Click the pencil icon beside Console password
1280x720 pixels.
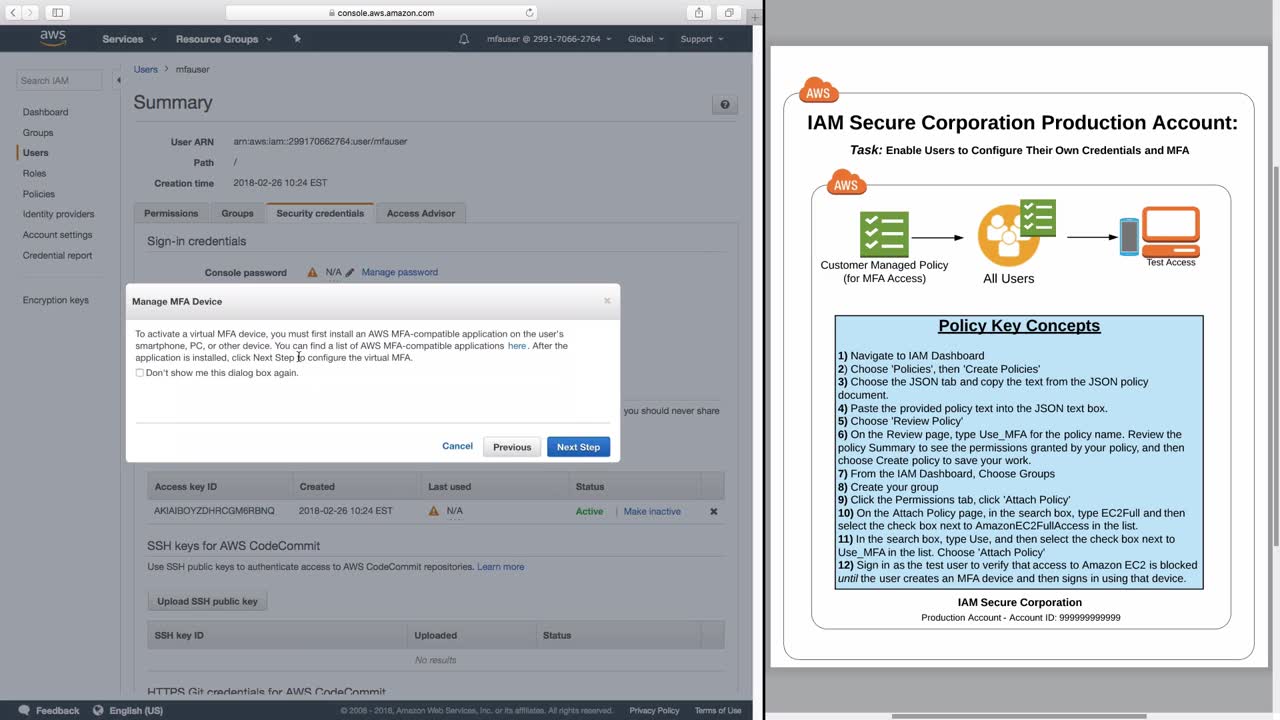coord(350,272)
